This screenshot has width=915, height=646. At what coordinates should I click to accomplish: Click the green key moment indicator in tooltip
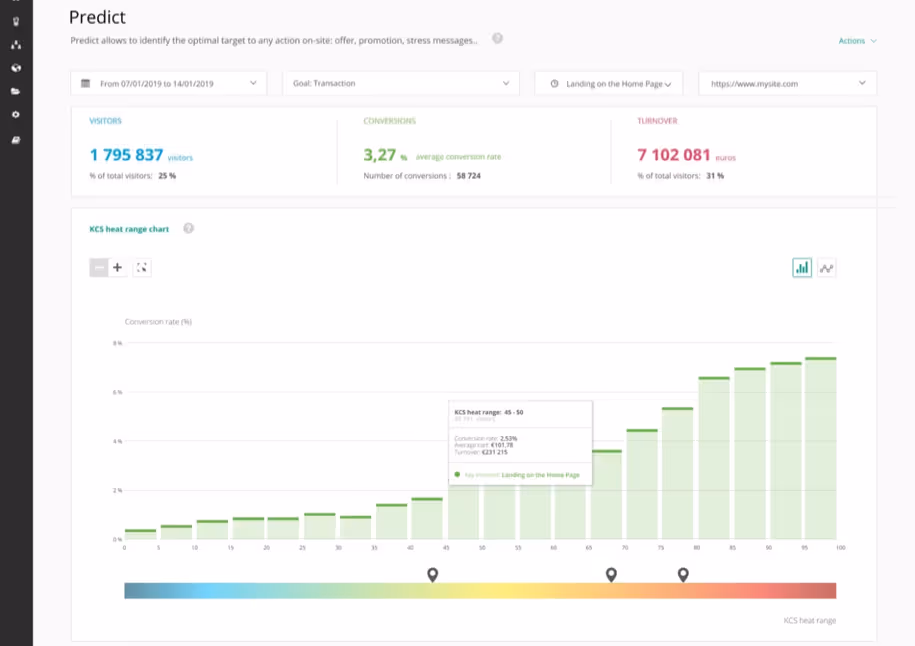click(459, 474)
